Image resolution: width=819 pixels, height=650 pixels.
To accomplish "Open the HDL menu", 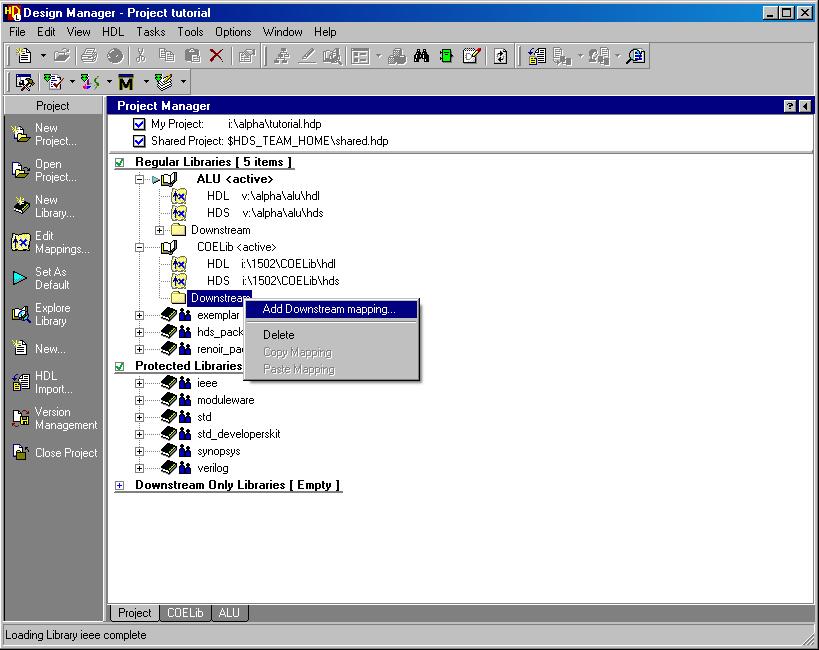I will point(113,32).
